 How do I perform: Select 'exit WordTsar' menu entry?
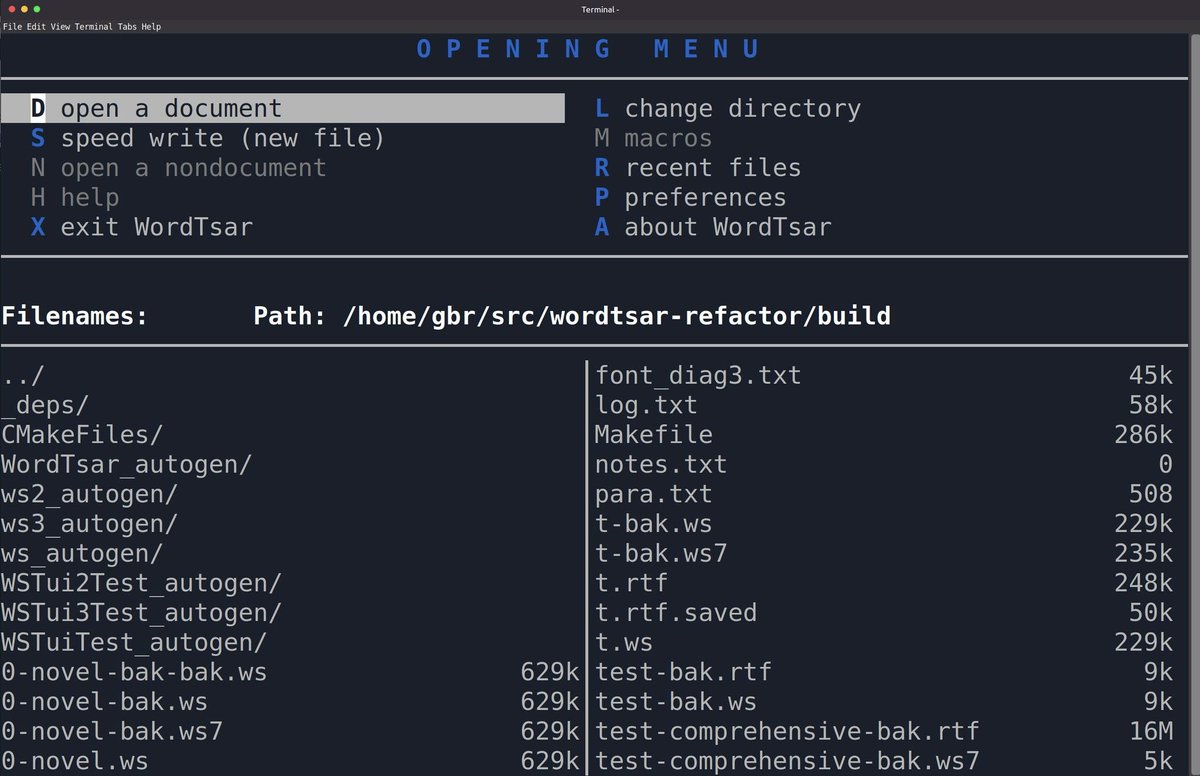click(x=142, y=227)
